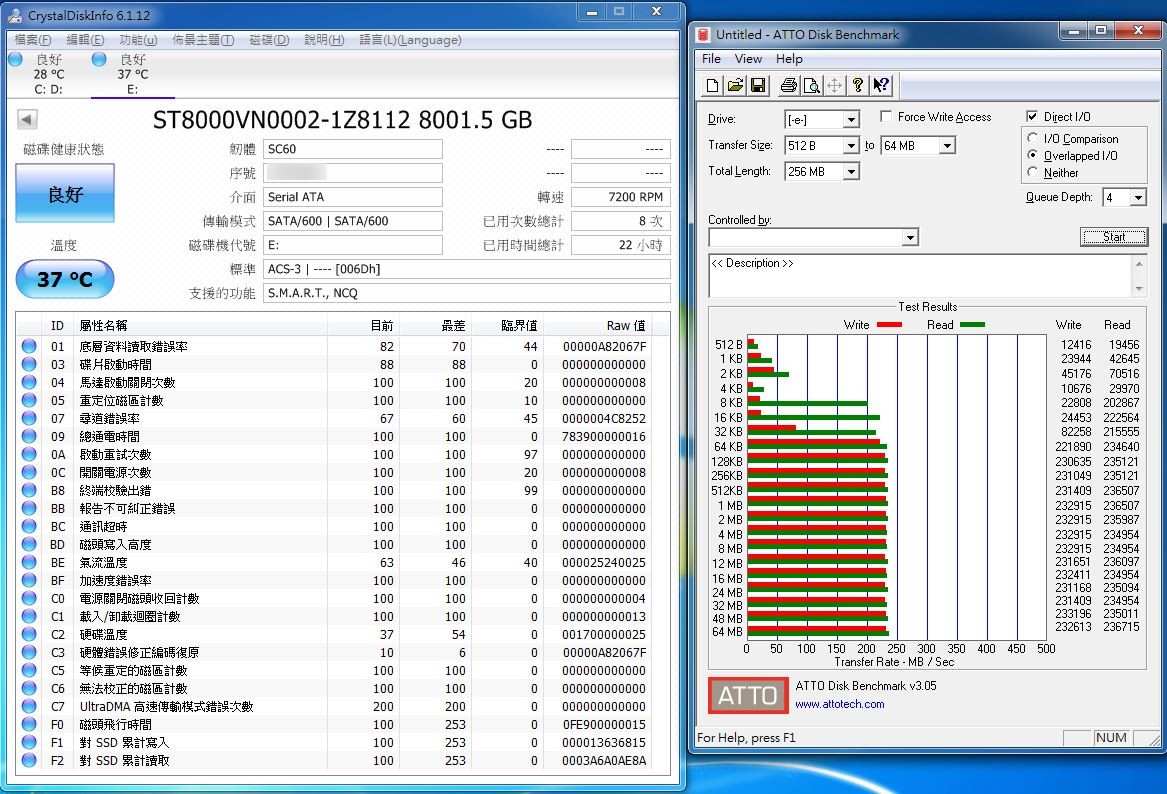
Task: Click description box scroll down arrow
Action: [1139, 288]
